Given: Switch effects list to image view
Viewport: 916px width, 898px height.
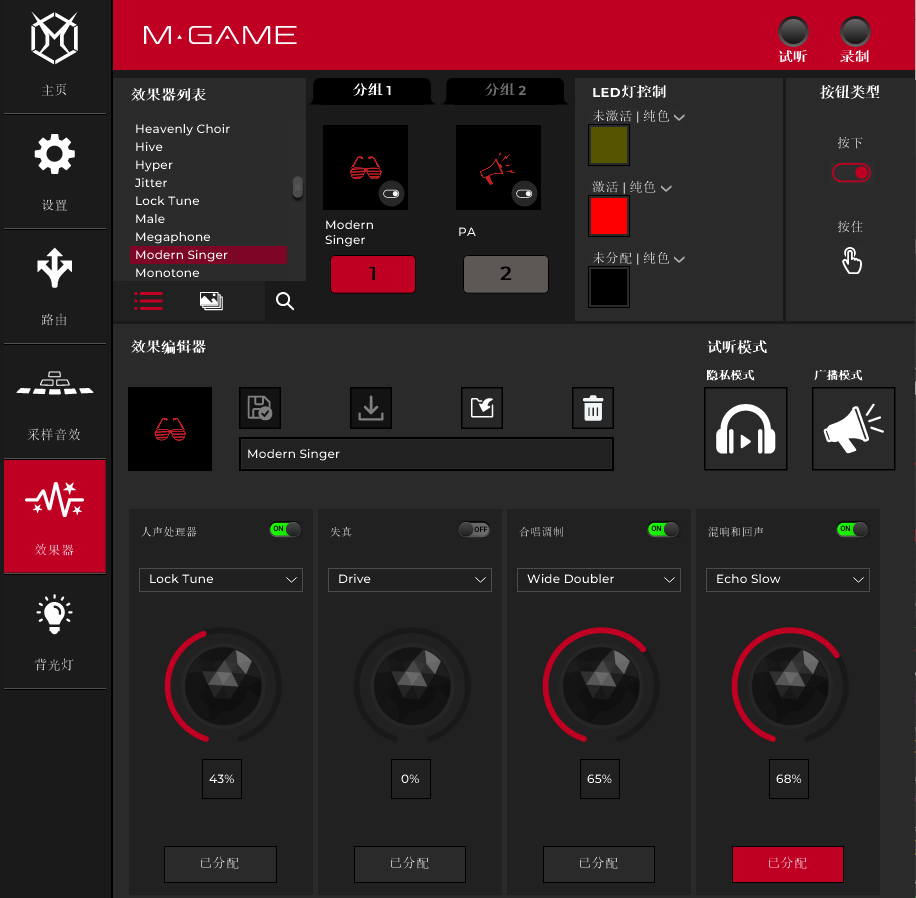Looking at the screenshot, I should 211,301.
